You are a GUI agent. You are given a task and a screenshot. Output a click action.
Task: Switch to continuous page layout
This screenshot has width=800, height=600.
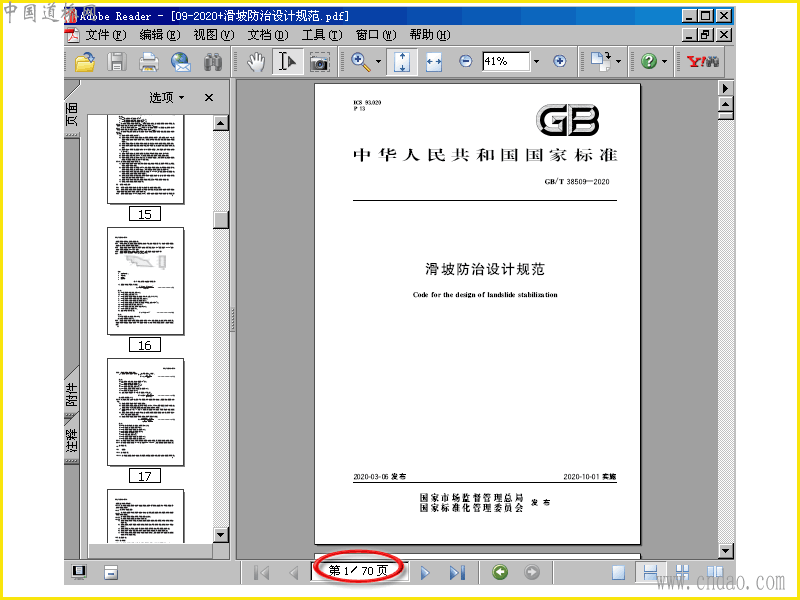pyautogui.click(x=651, y=572)
